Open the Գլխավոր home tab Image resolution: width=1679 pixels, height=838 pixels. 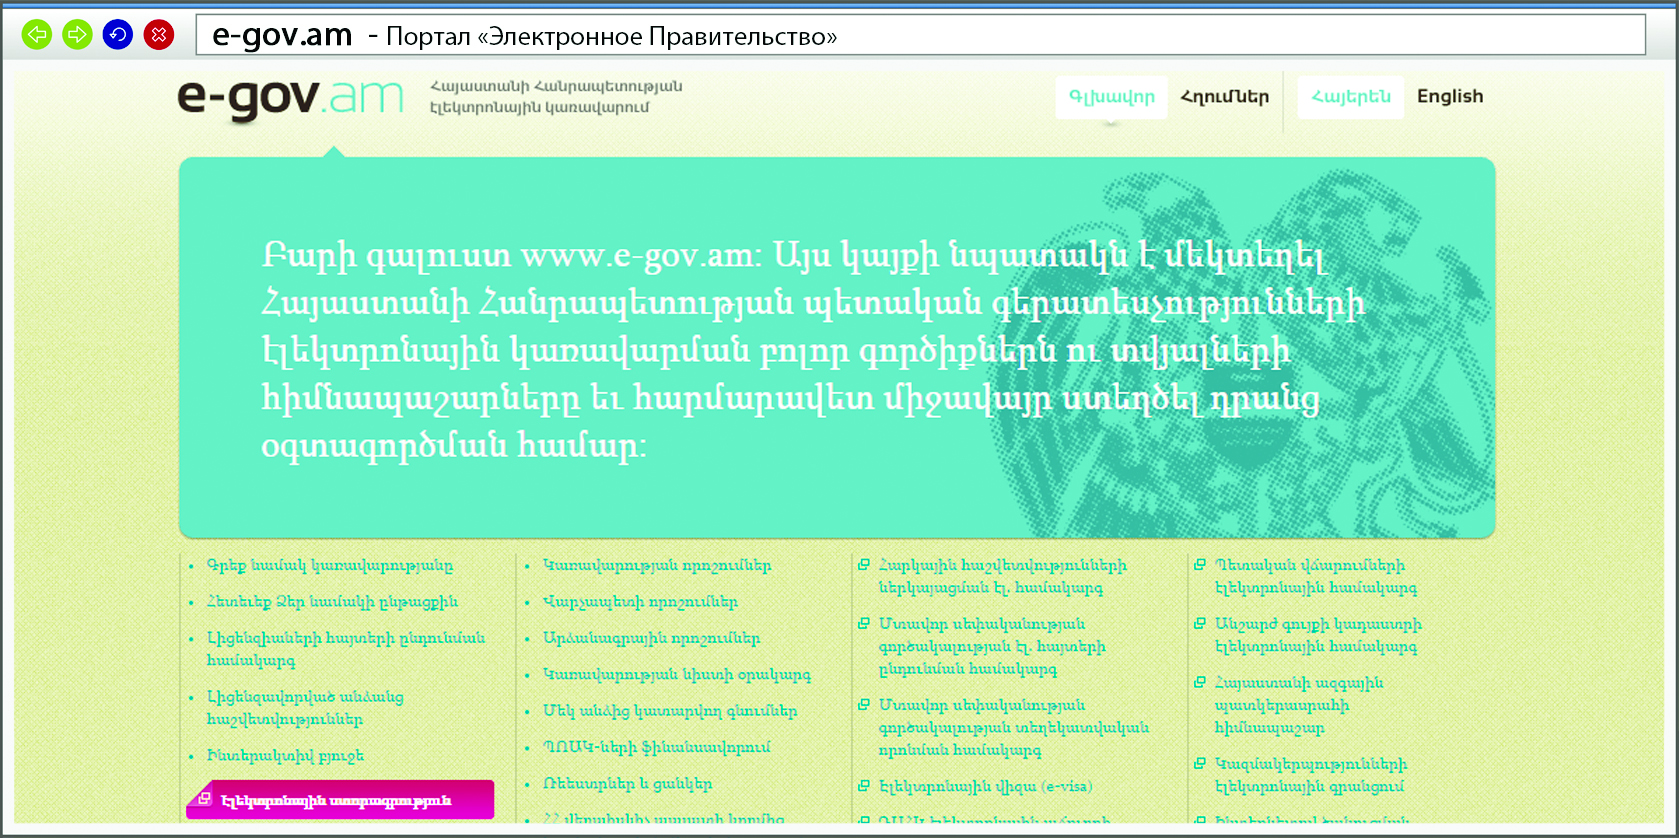pyautogui.click(x=1111, y=97)
